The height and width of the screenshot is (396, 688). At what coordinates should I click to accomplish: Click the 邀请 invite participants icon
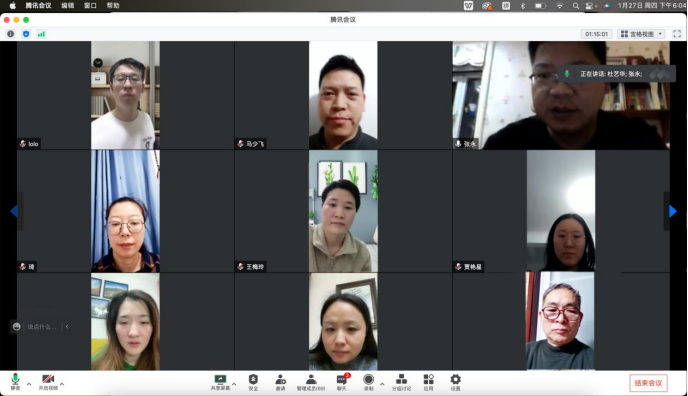point(280,382)
